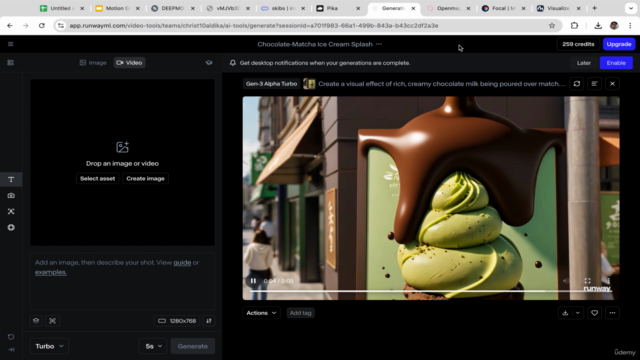This screenshot has height=360, width=640.
Task: Open the Turbo model dropdown
Action: click(x=49, y=346)
